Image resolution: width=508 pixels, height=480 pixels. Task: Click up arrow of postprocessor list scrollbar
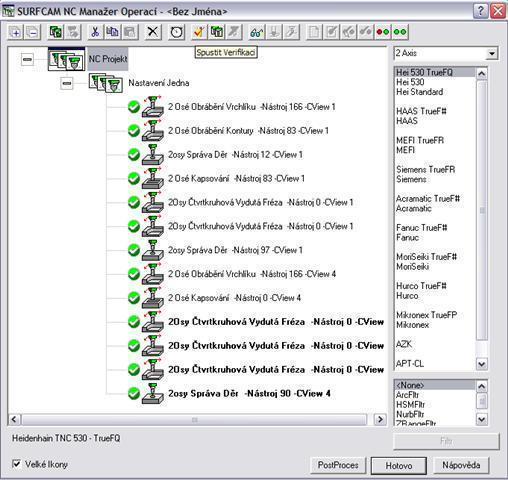click(x=481, y=73)
